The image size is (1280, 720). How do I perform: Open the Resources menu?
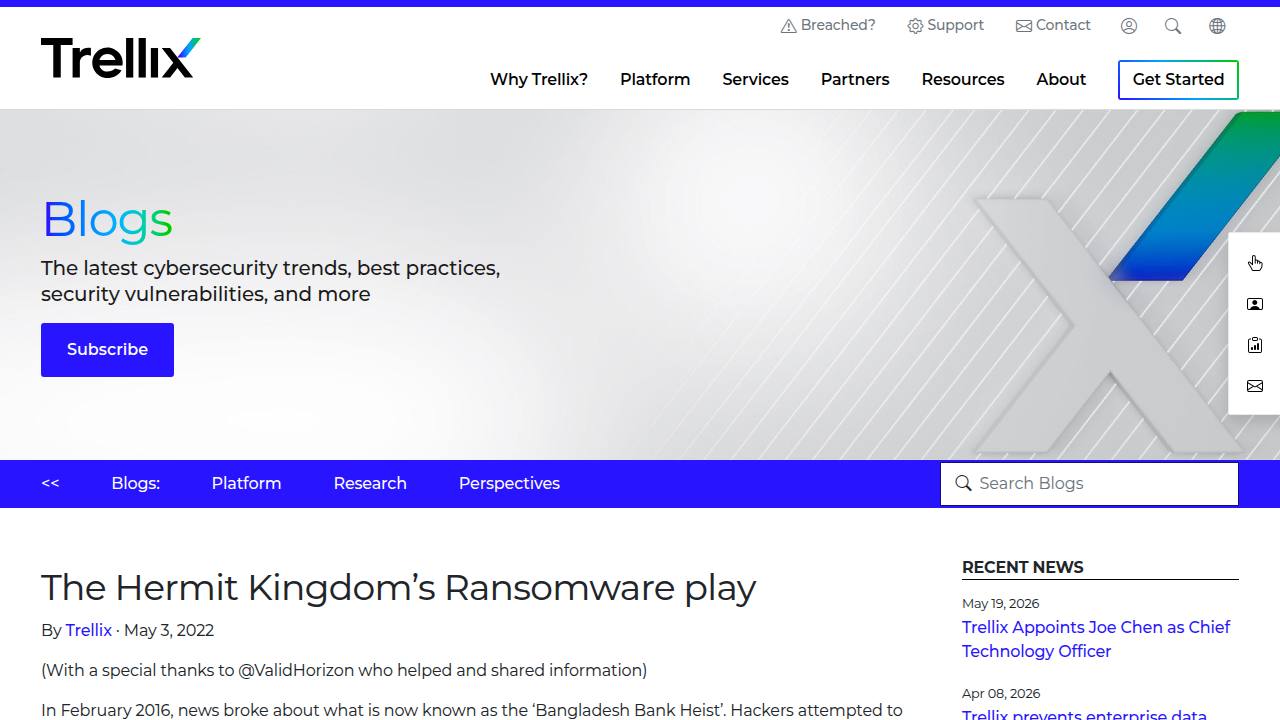tap(963, 79)
